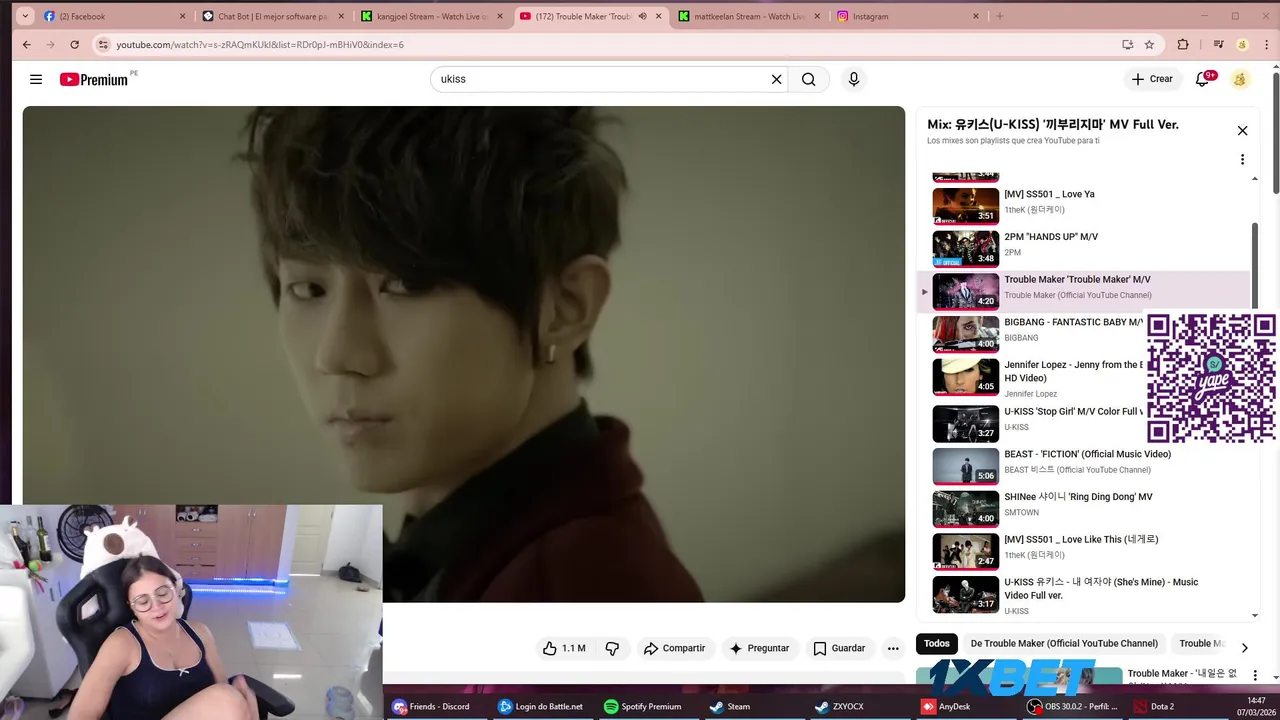The image size is (1280, 720).
Task: Open AnyDesk from the taskbar
Action: pyautogui.click(x=946, y=706)
